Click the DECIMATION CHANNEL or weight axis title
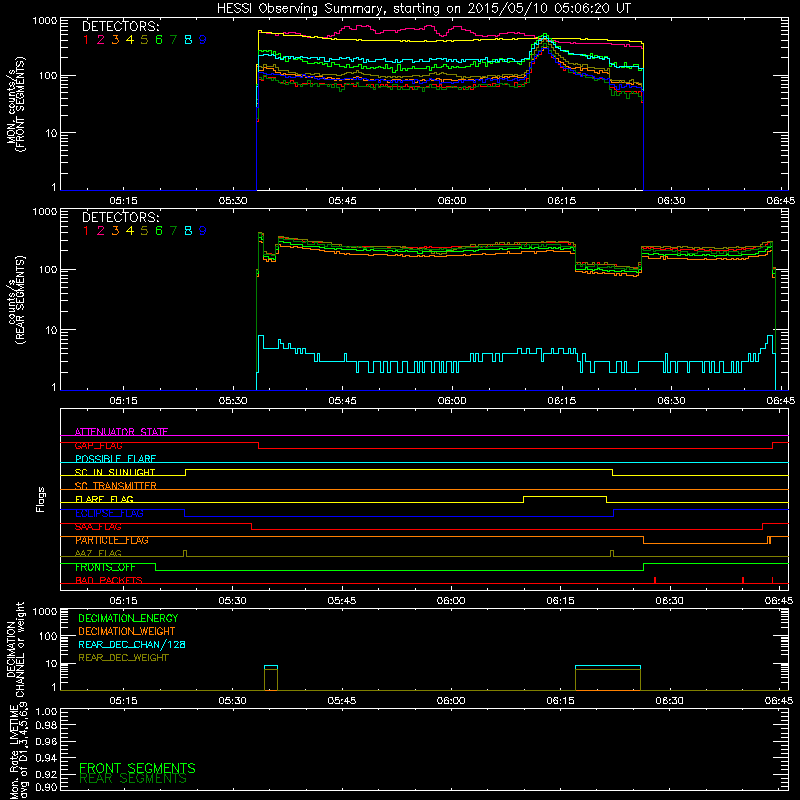Screen dimensions: 800x800 (15, 649)
